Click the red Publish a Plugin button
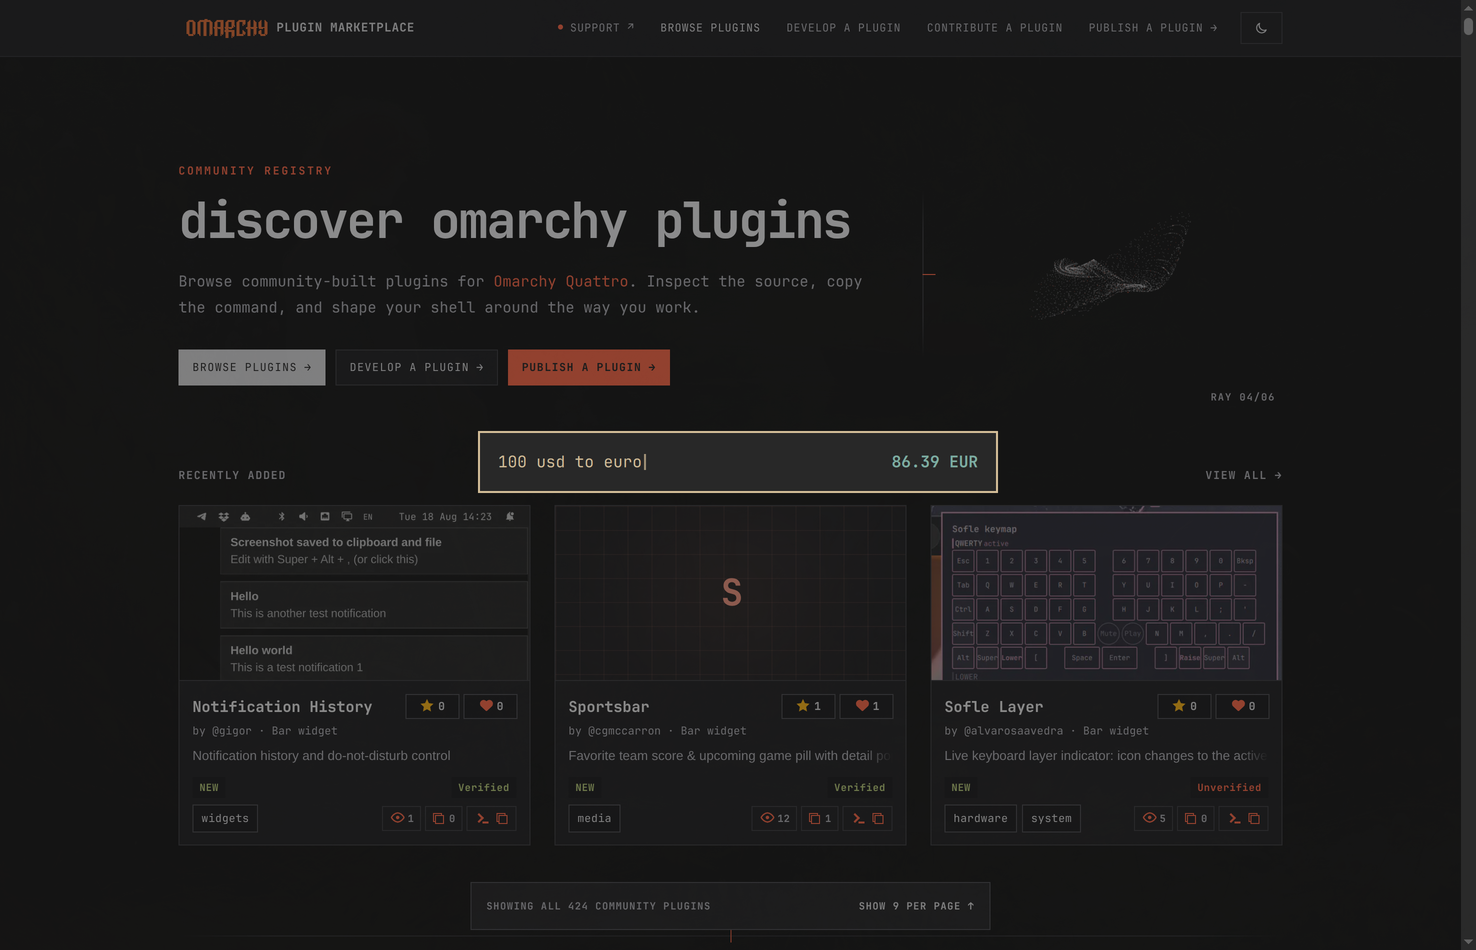 click(589, 367)
